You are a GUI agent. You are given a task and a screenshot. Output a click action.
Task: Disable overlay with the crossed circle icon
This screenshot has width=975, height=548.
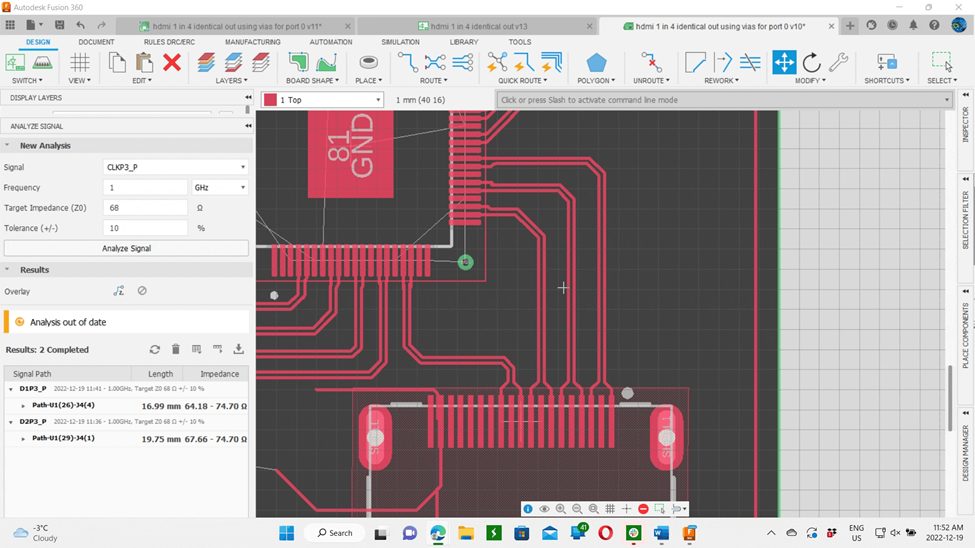[x=142, y=291]
